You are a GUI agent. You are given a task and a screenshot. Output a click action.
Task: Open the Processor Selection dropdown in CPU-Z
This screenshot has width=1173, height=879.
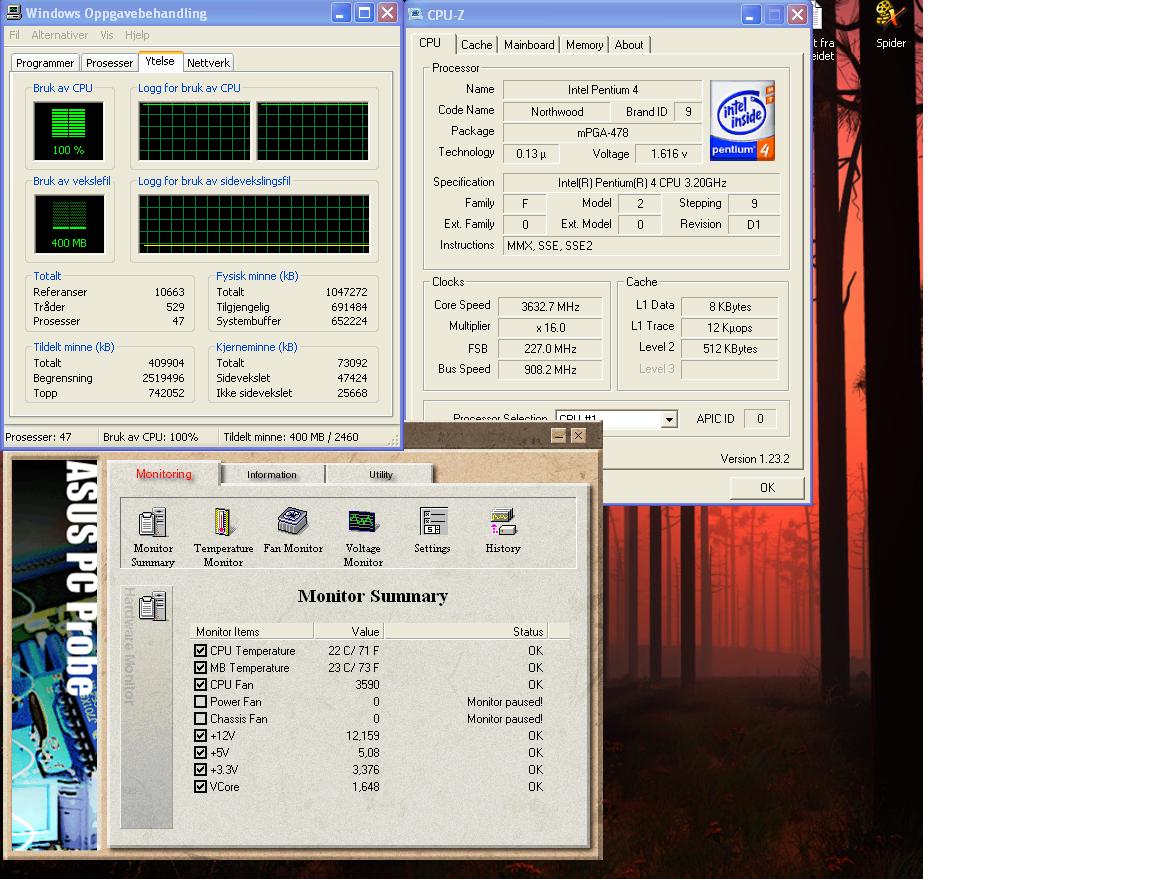[x=670, y=419]
